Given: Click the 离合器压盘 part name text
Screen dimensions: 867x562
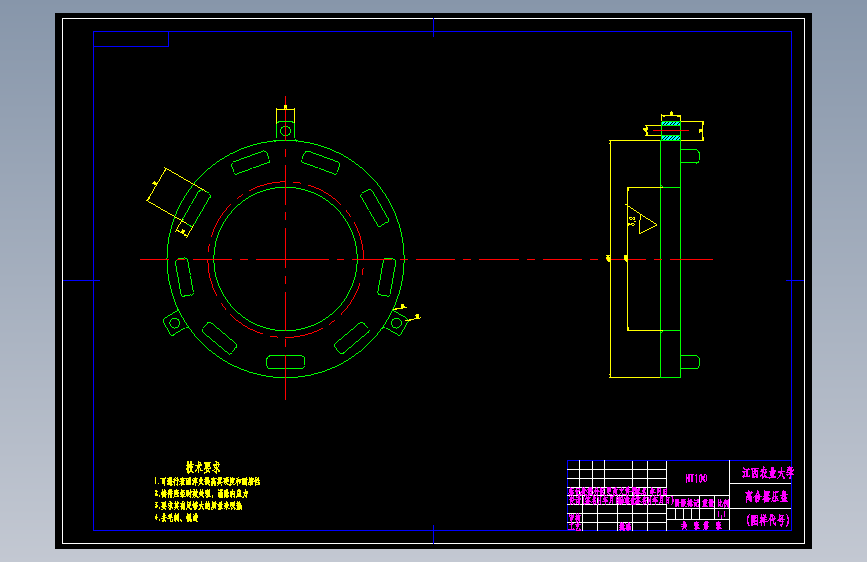Looking at the screenshot, I should click(x=766, y=497).
